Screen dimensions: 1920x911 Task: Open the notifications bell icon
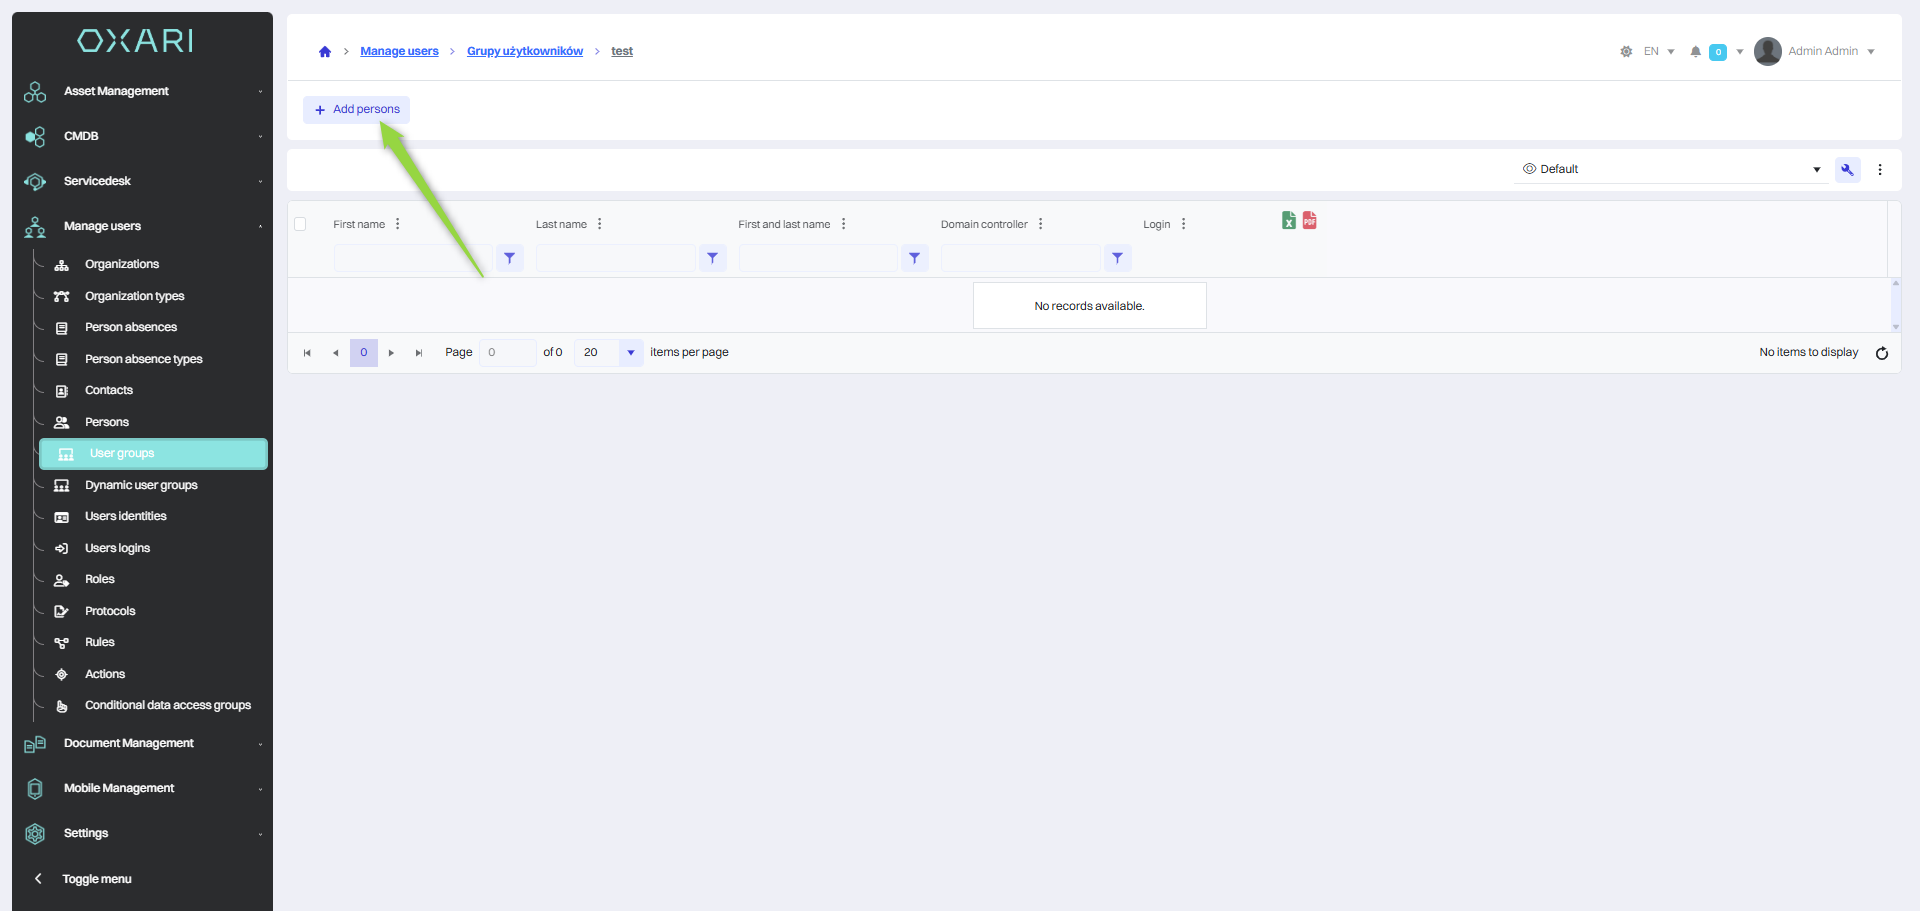pyautogui.click(x=1695, y=52)
